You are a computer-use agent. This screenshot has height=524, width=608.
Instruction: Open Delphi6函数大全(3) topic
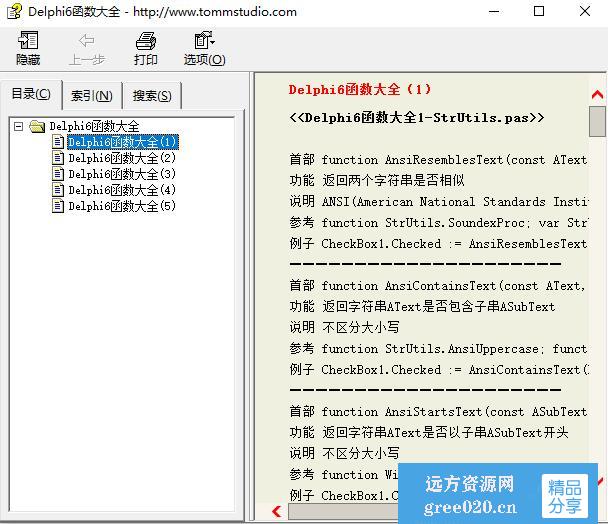coord(122,174)
